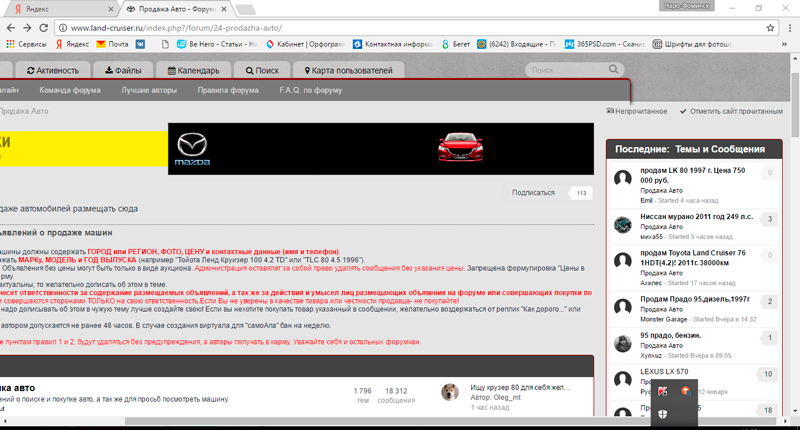This screenshot has height=430, width=800.
Task: Click the browser address bar URL
Action: pos(177,28)
